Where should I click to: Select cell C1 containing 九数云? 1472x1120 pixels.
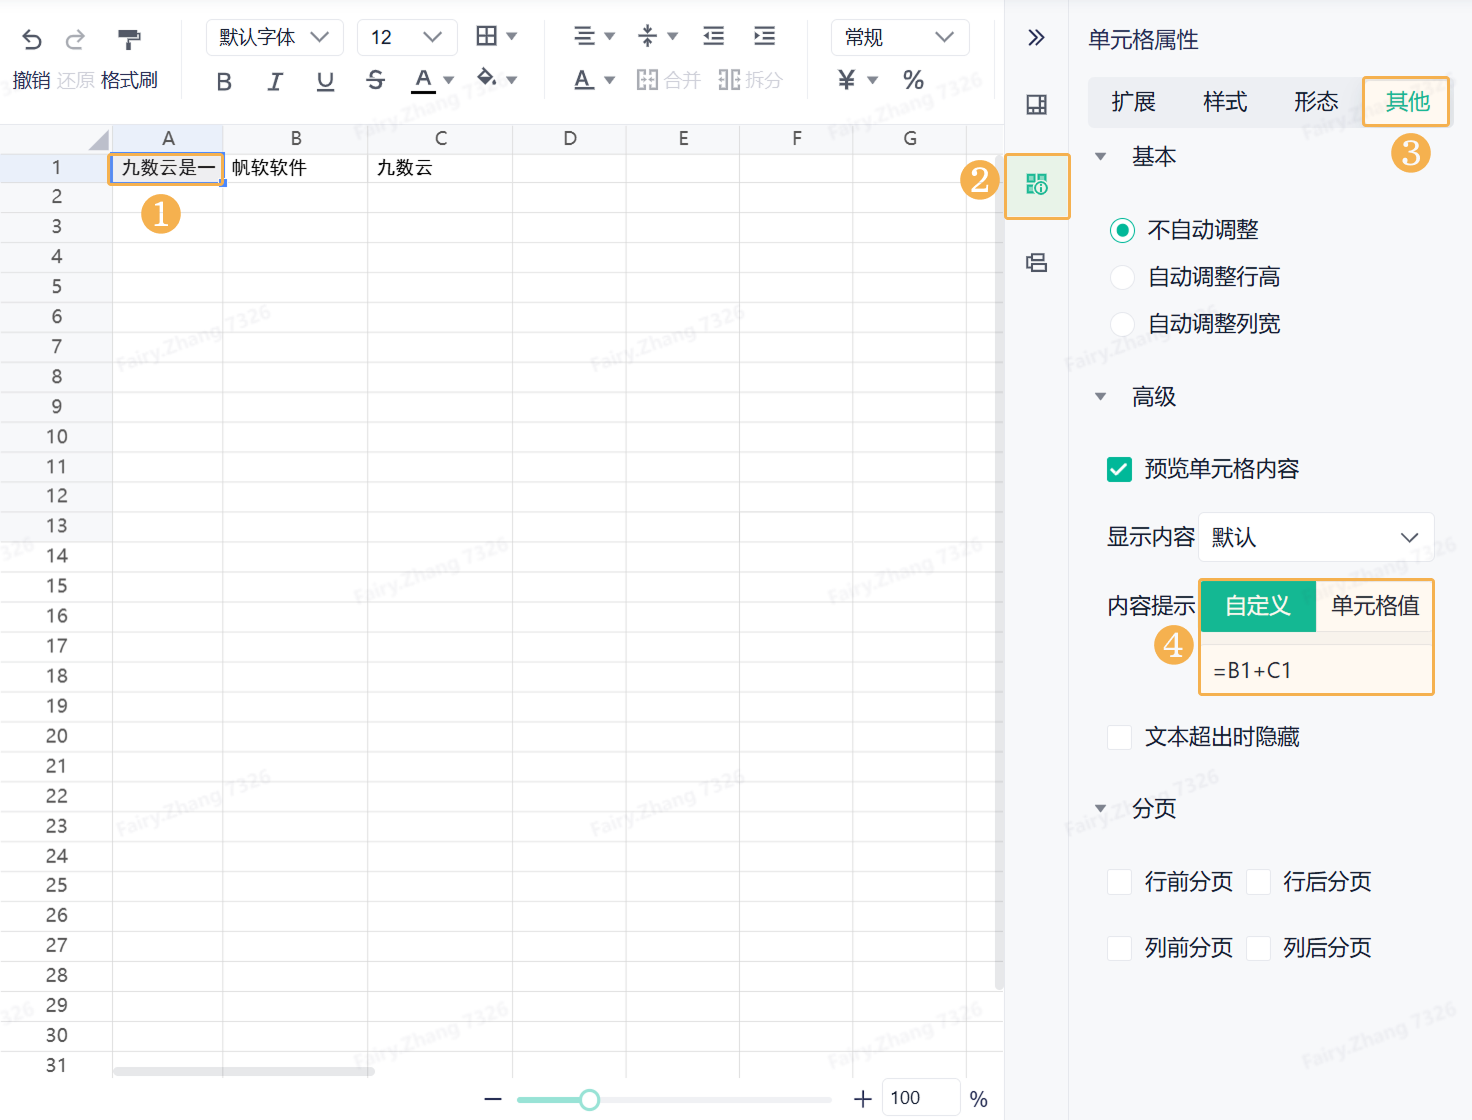440,168
